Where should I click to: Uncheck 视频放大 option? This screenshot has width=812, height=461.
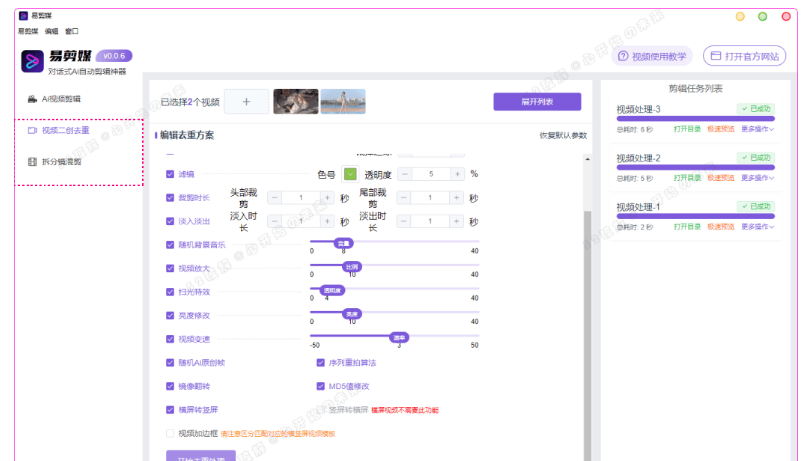170,268
